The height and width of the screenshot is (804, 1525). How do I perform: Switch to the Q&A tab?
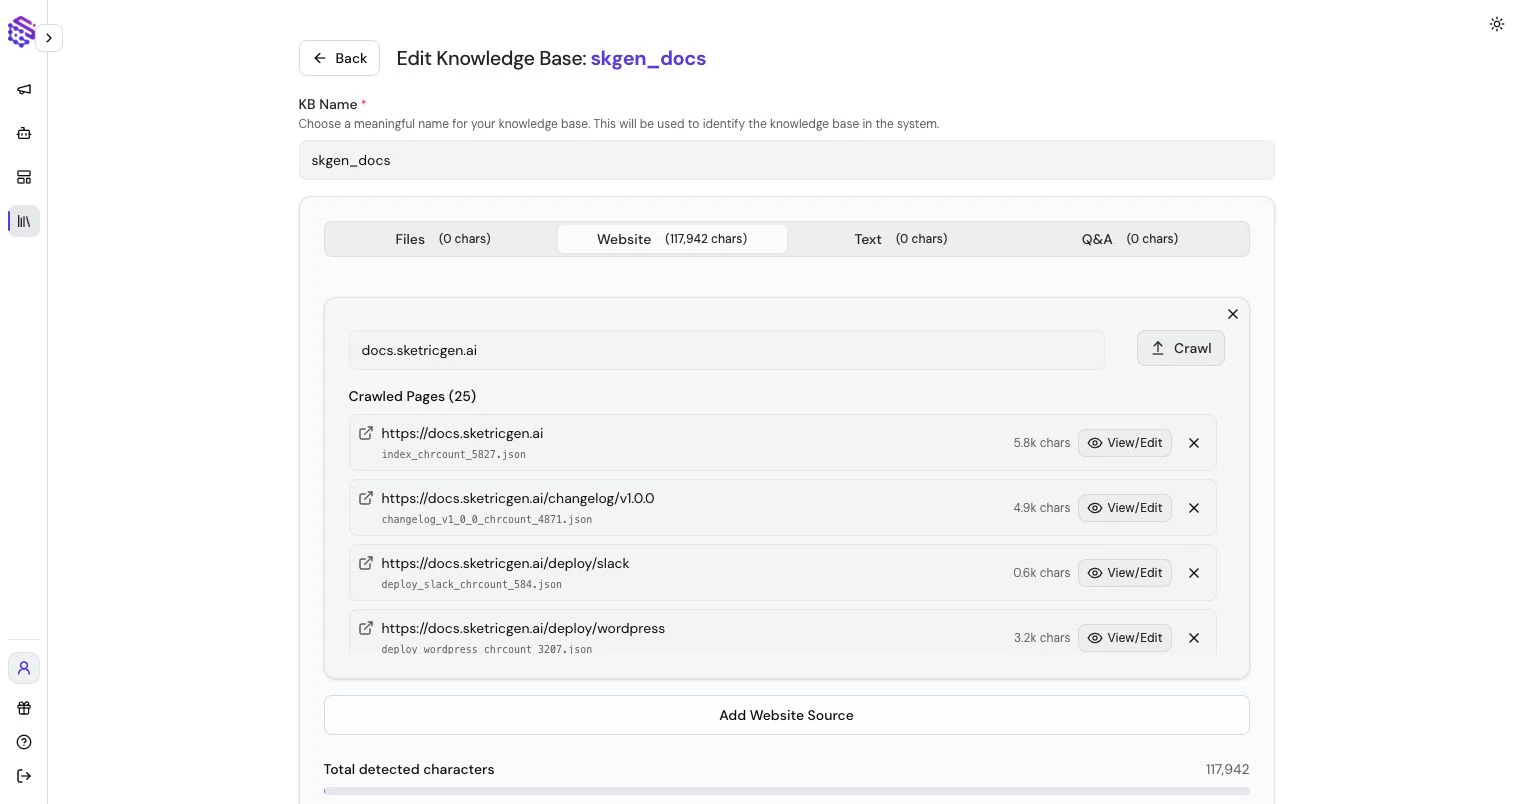pos(1130,239)
